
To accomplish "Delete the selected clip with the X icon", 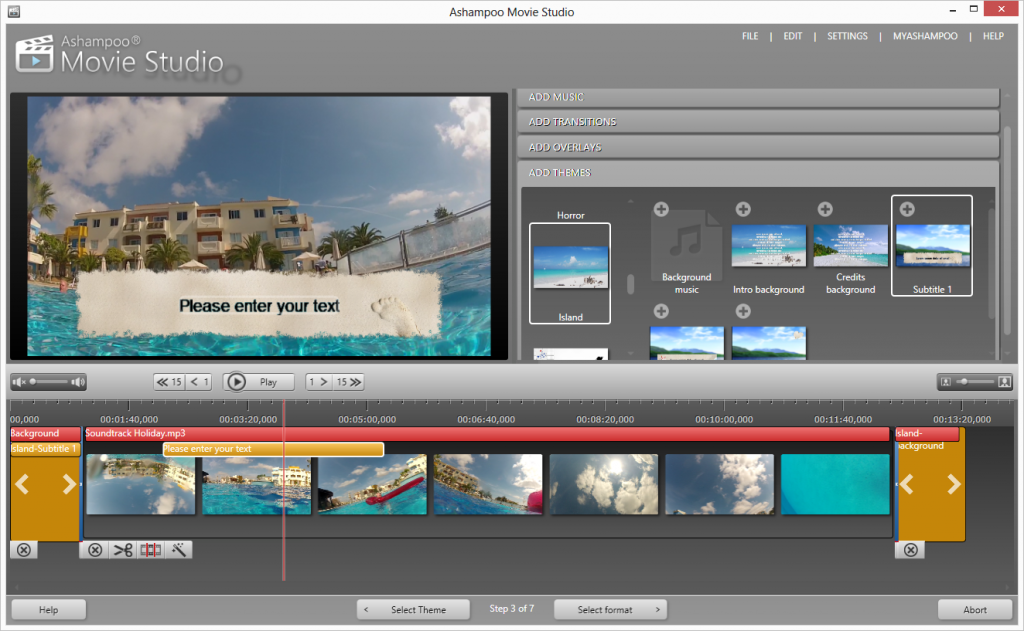I will (x=93, y=549).
